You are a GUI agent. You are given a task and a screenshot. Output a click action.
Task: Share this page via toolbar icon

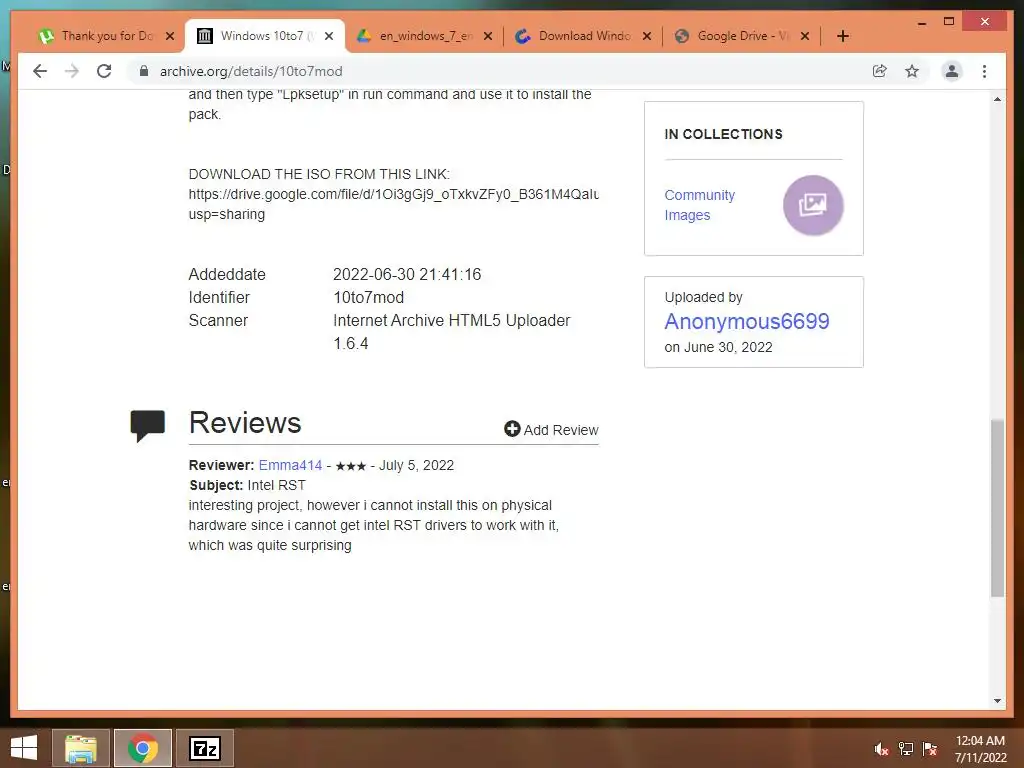tap(880, 71)
